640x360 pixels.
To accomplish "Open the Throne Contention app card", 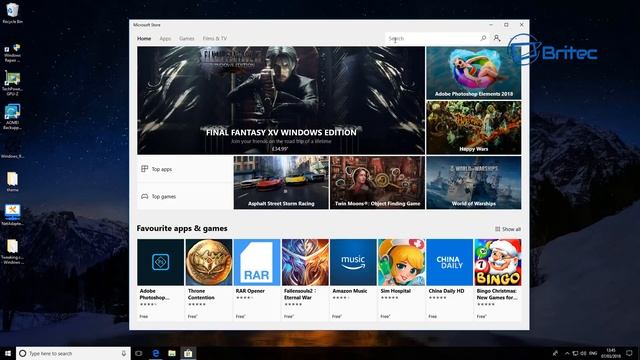I will 209,280.
